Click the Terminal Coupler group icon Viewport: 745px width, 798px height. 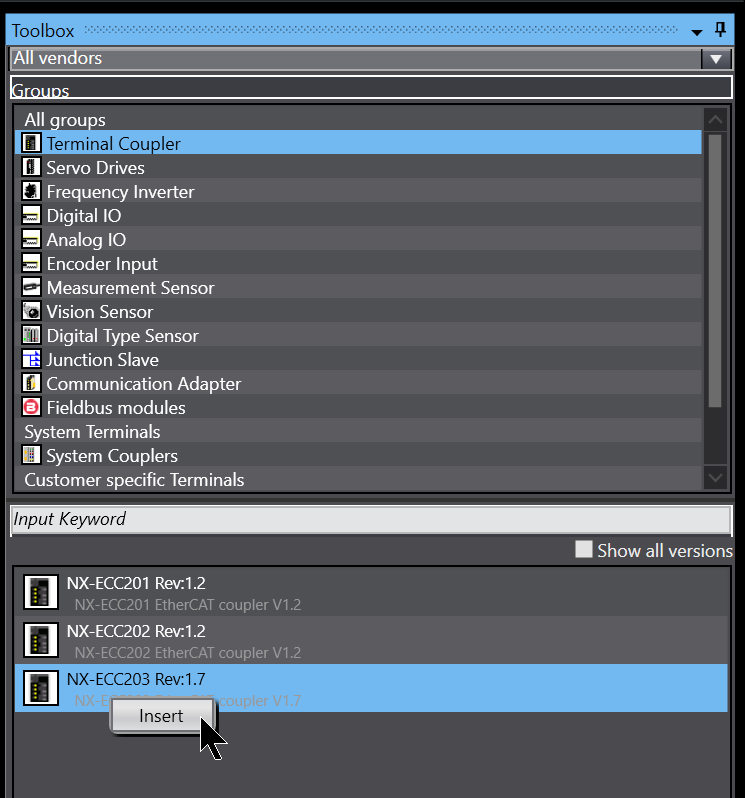[31, 143]
